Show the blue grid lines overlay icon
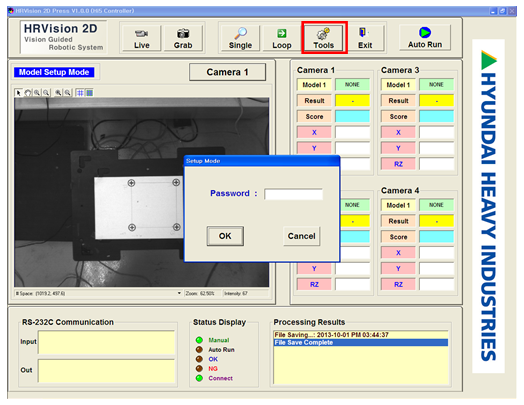The height and width of the screenshot is (405, 524). click(x=80, y=93)
